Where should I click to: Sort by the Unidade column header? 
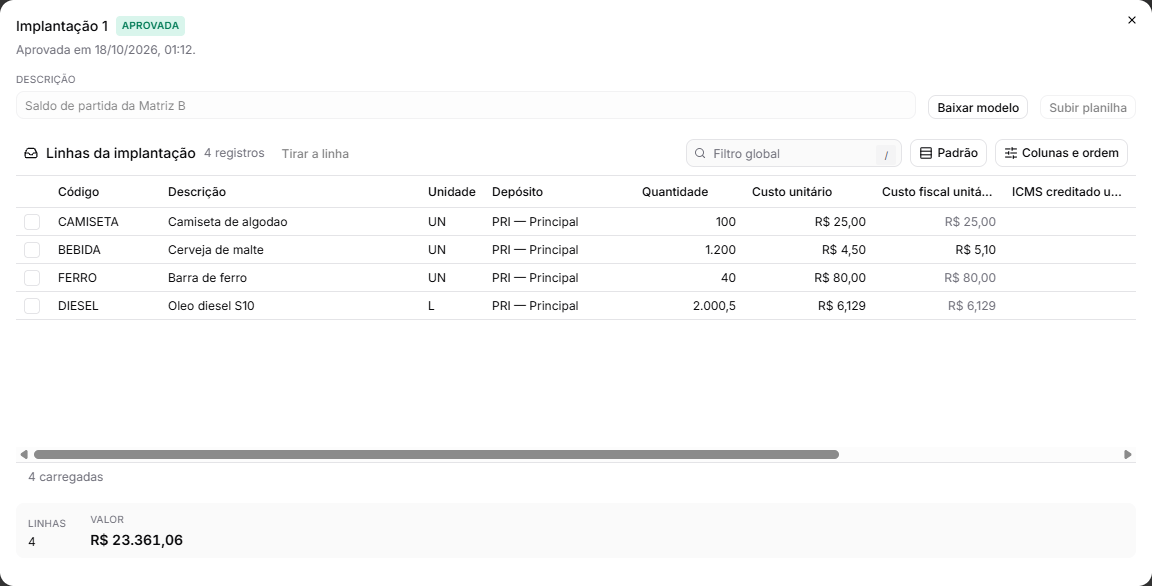click(452, 192)
